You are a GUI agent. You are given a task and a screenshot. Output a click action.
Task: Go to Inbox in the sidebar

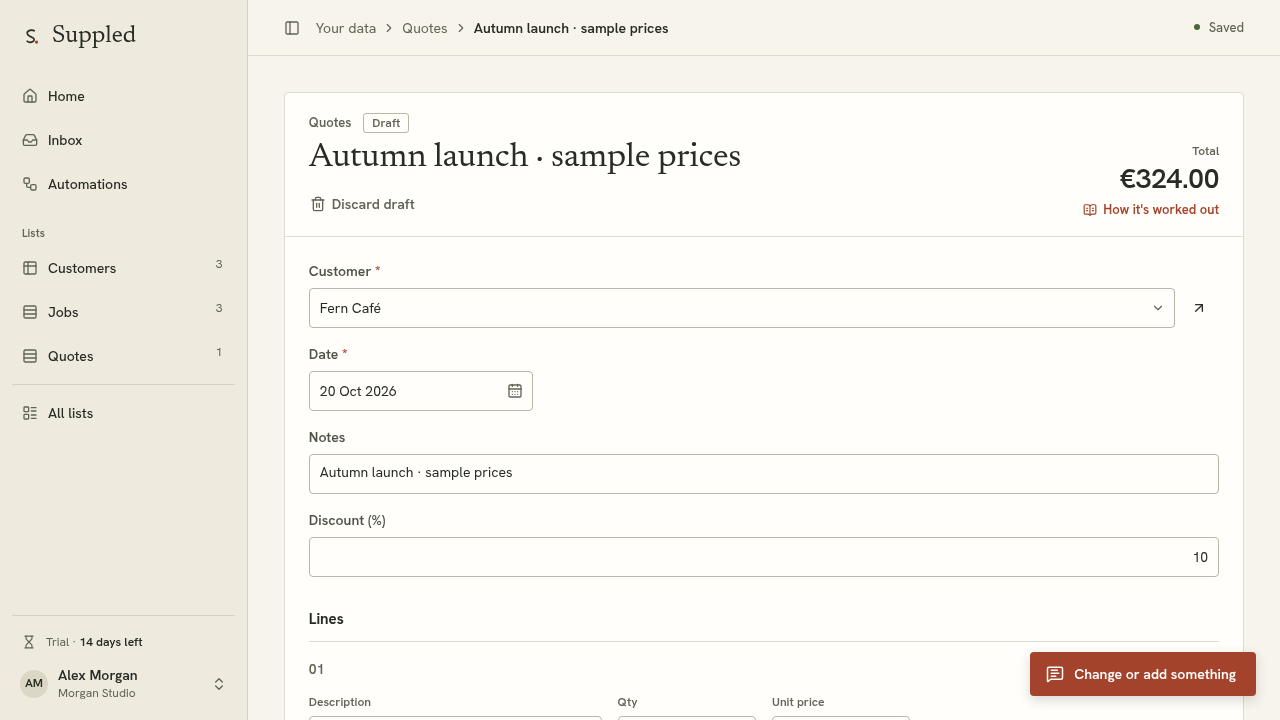[123, 140]
